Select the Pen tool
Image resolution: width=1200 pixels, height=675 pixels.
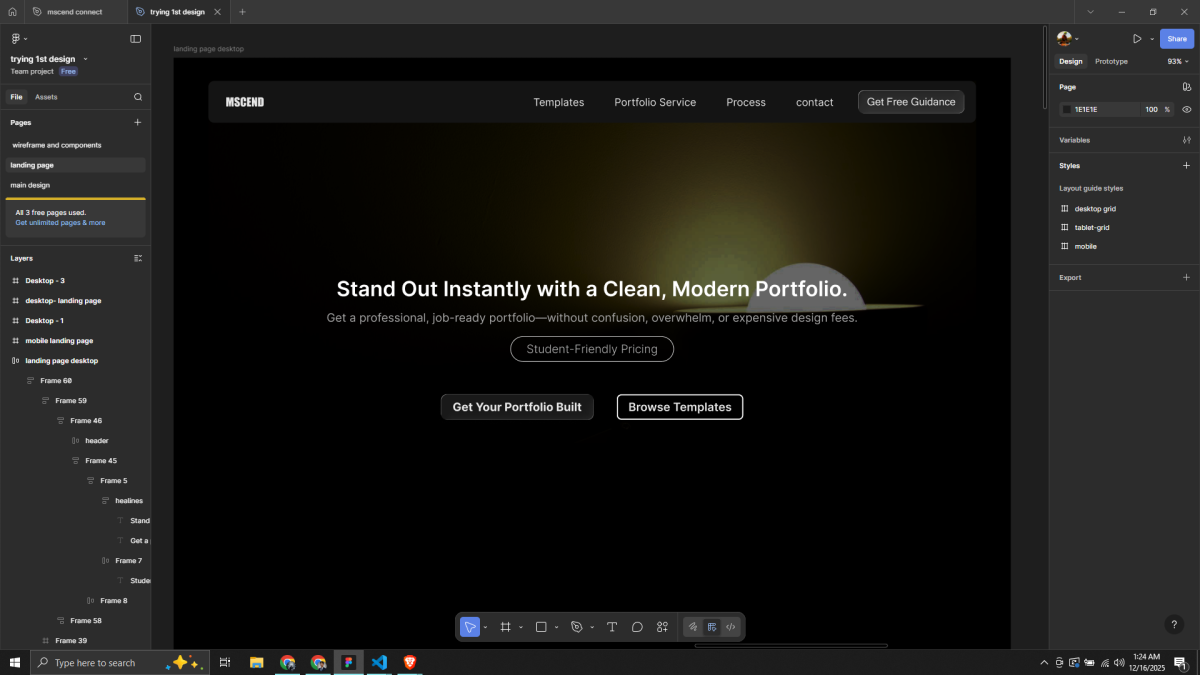tap(576, 627)
